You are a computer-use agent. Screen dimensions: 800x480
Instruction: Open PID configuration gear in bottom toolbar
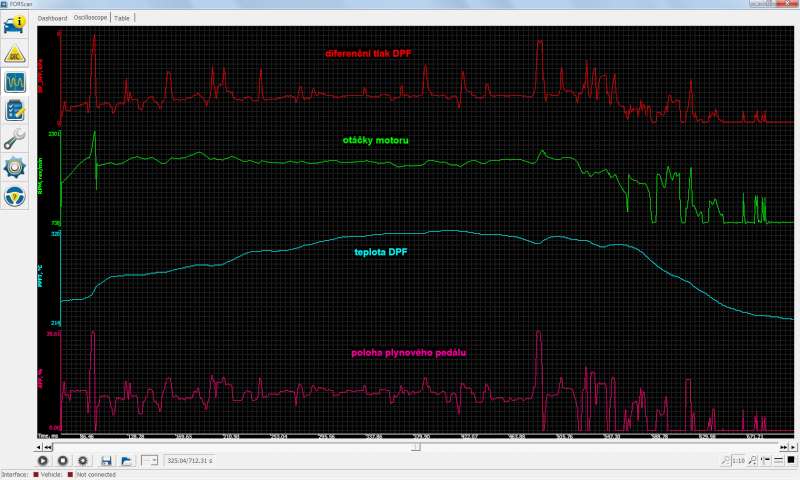click(x=83, y=461)
